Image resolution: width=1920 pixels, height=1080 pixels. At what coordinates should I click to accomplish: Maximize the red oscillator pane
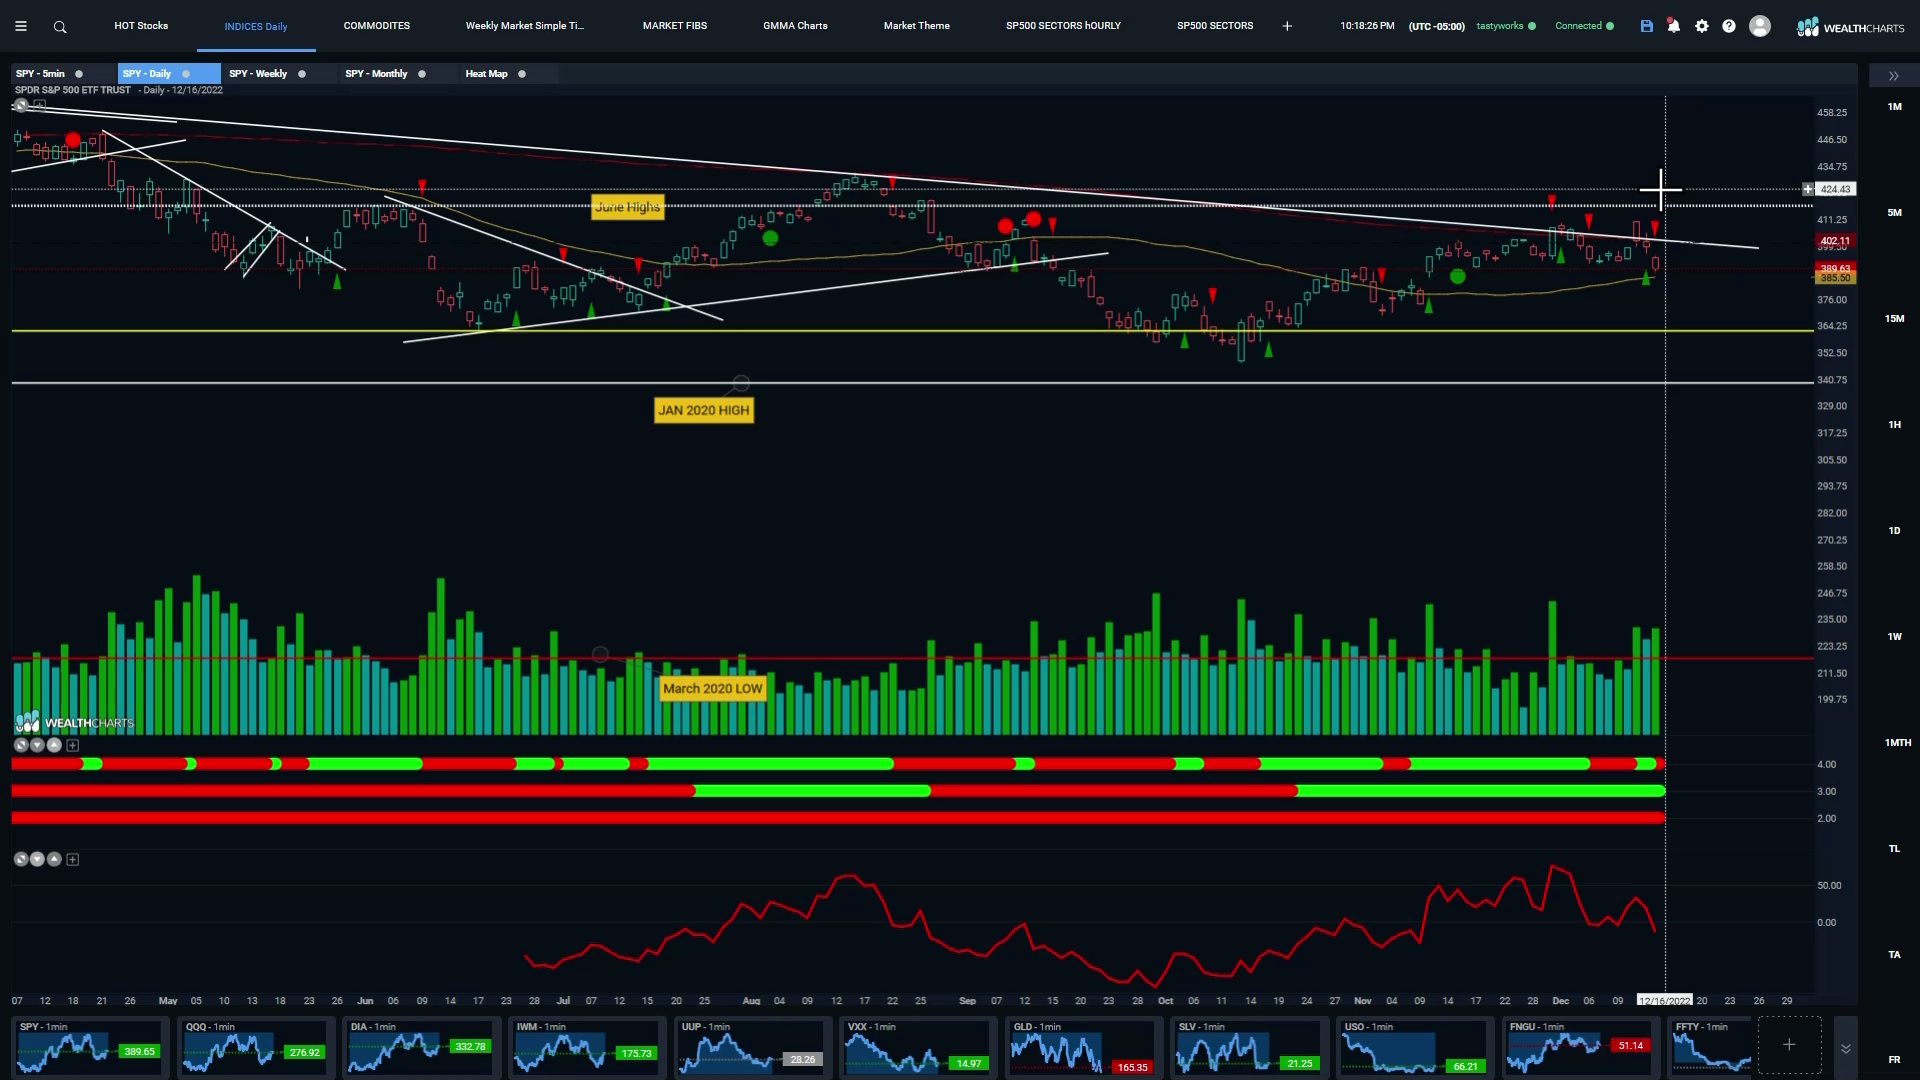[21, 859]
